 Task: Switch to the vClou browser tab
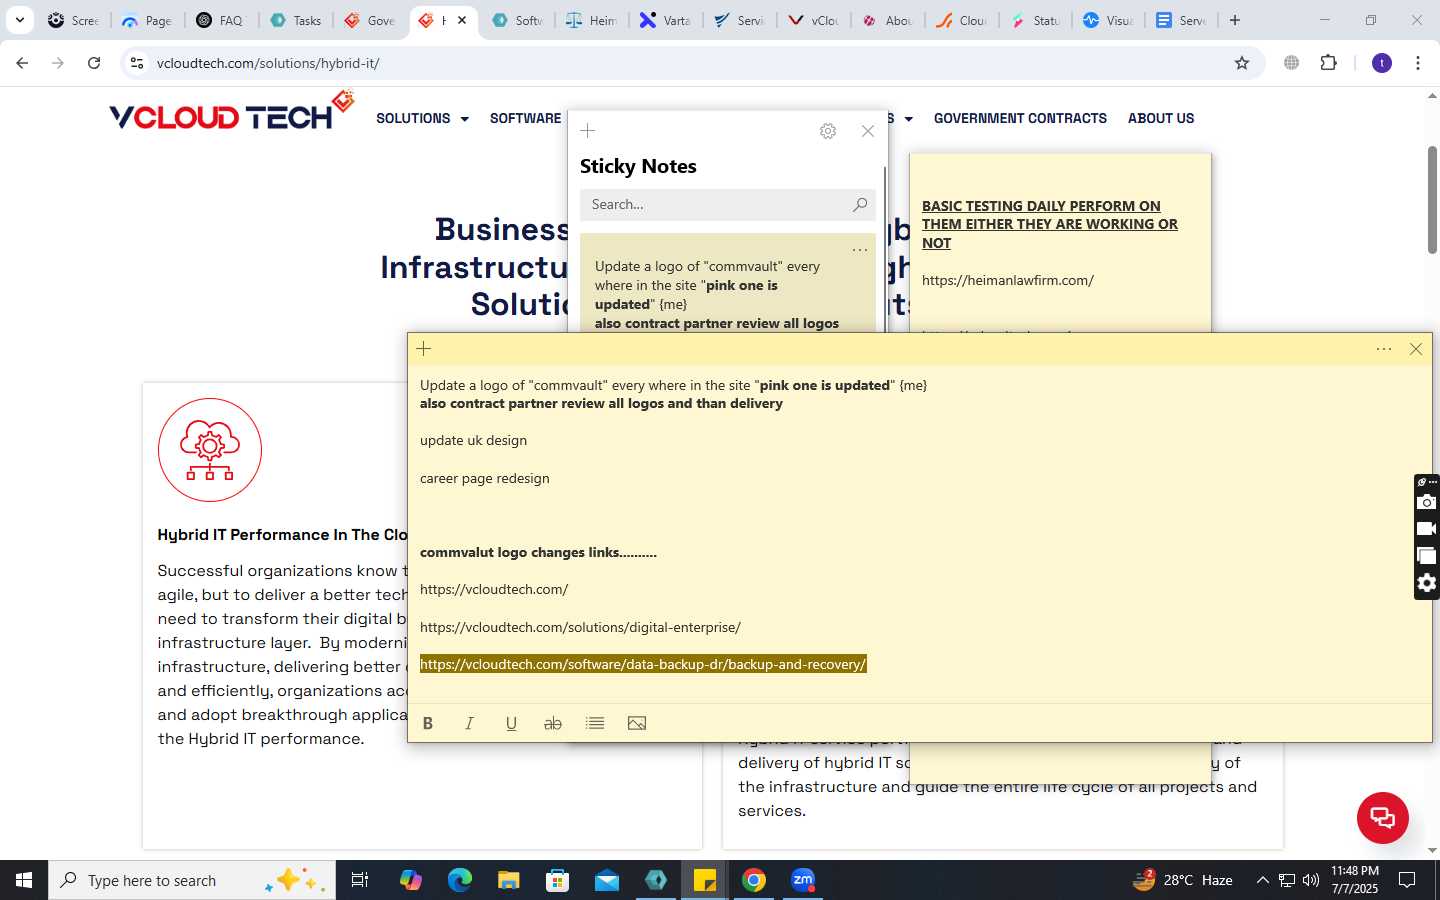pos(814,20)
